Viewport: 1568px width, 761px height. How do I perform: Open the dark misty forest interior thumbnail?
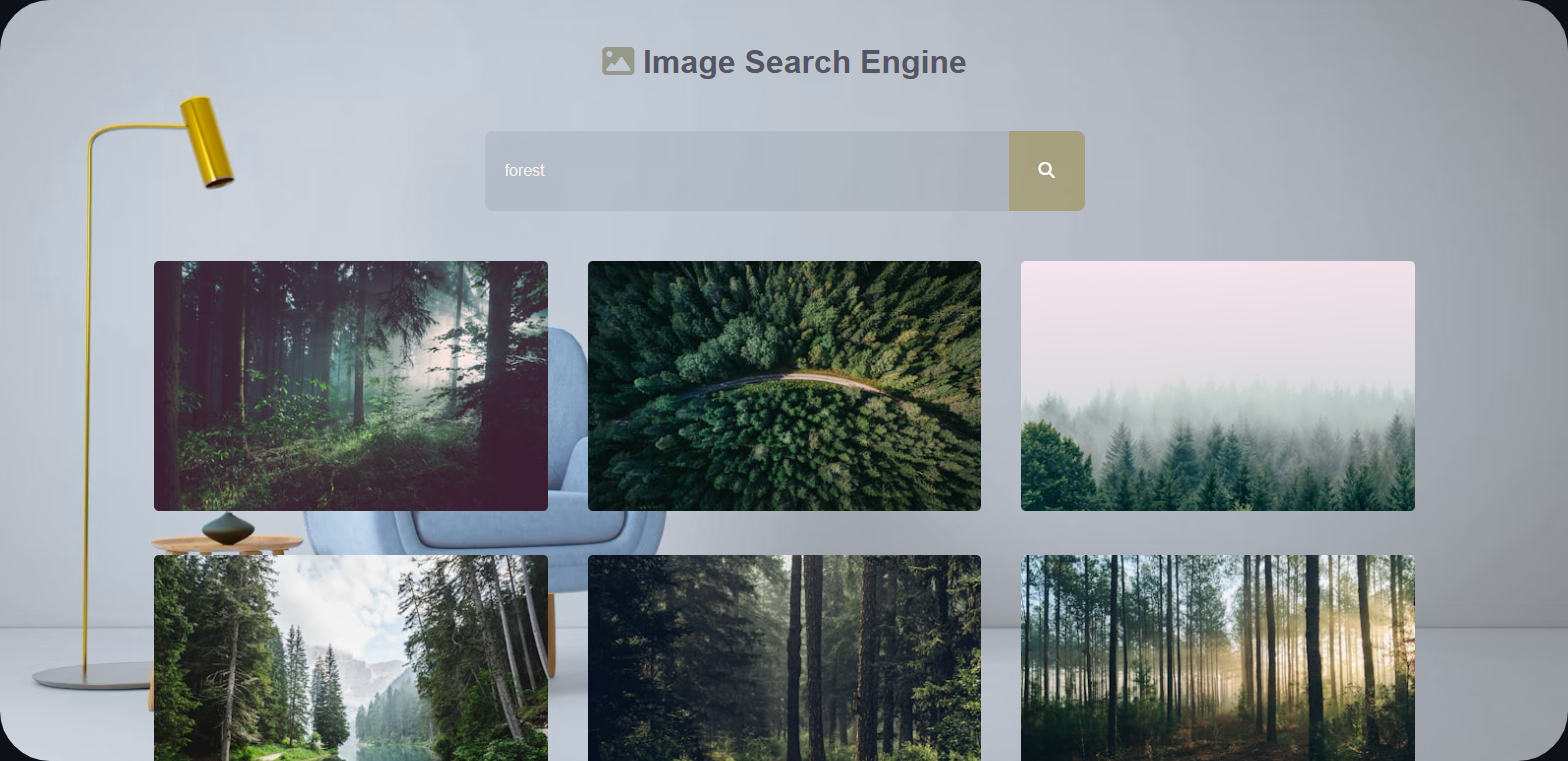tap(351, 386)
